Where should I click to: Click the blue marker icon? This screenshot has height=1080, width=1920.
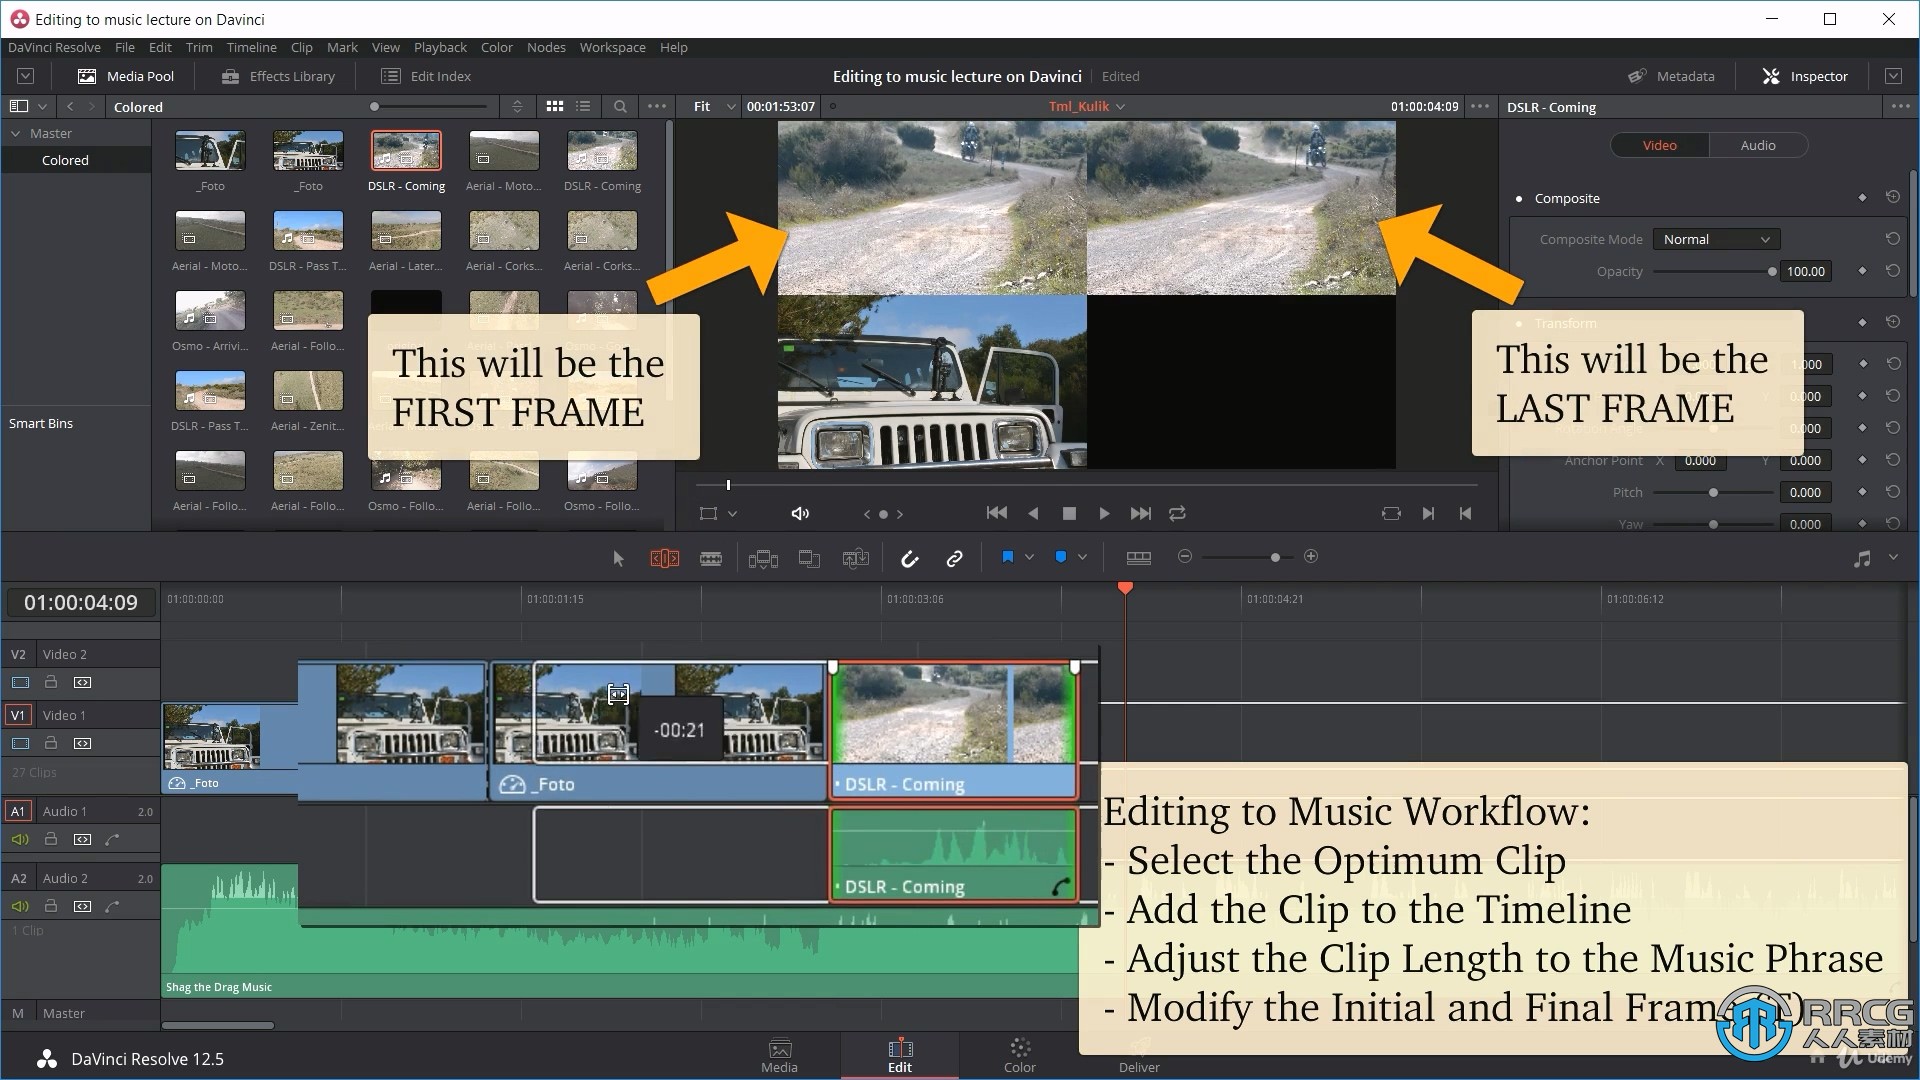point(1061,557)
